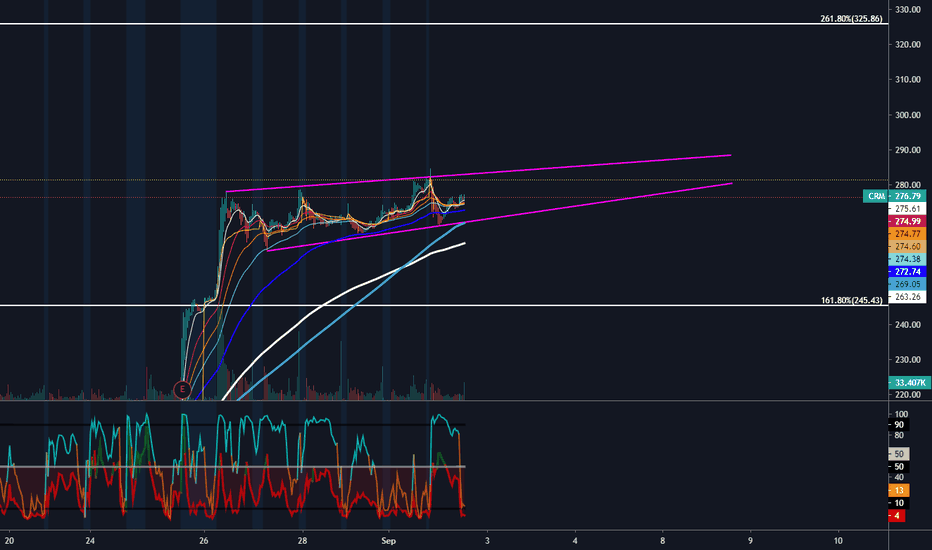Click the red 274.99 indicator label
The width and height of the screenshot is (932, 550).
907,221
